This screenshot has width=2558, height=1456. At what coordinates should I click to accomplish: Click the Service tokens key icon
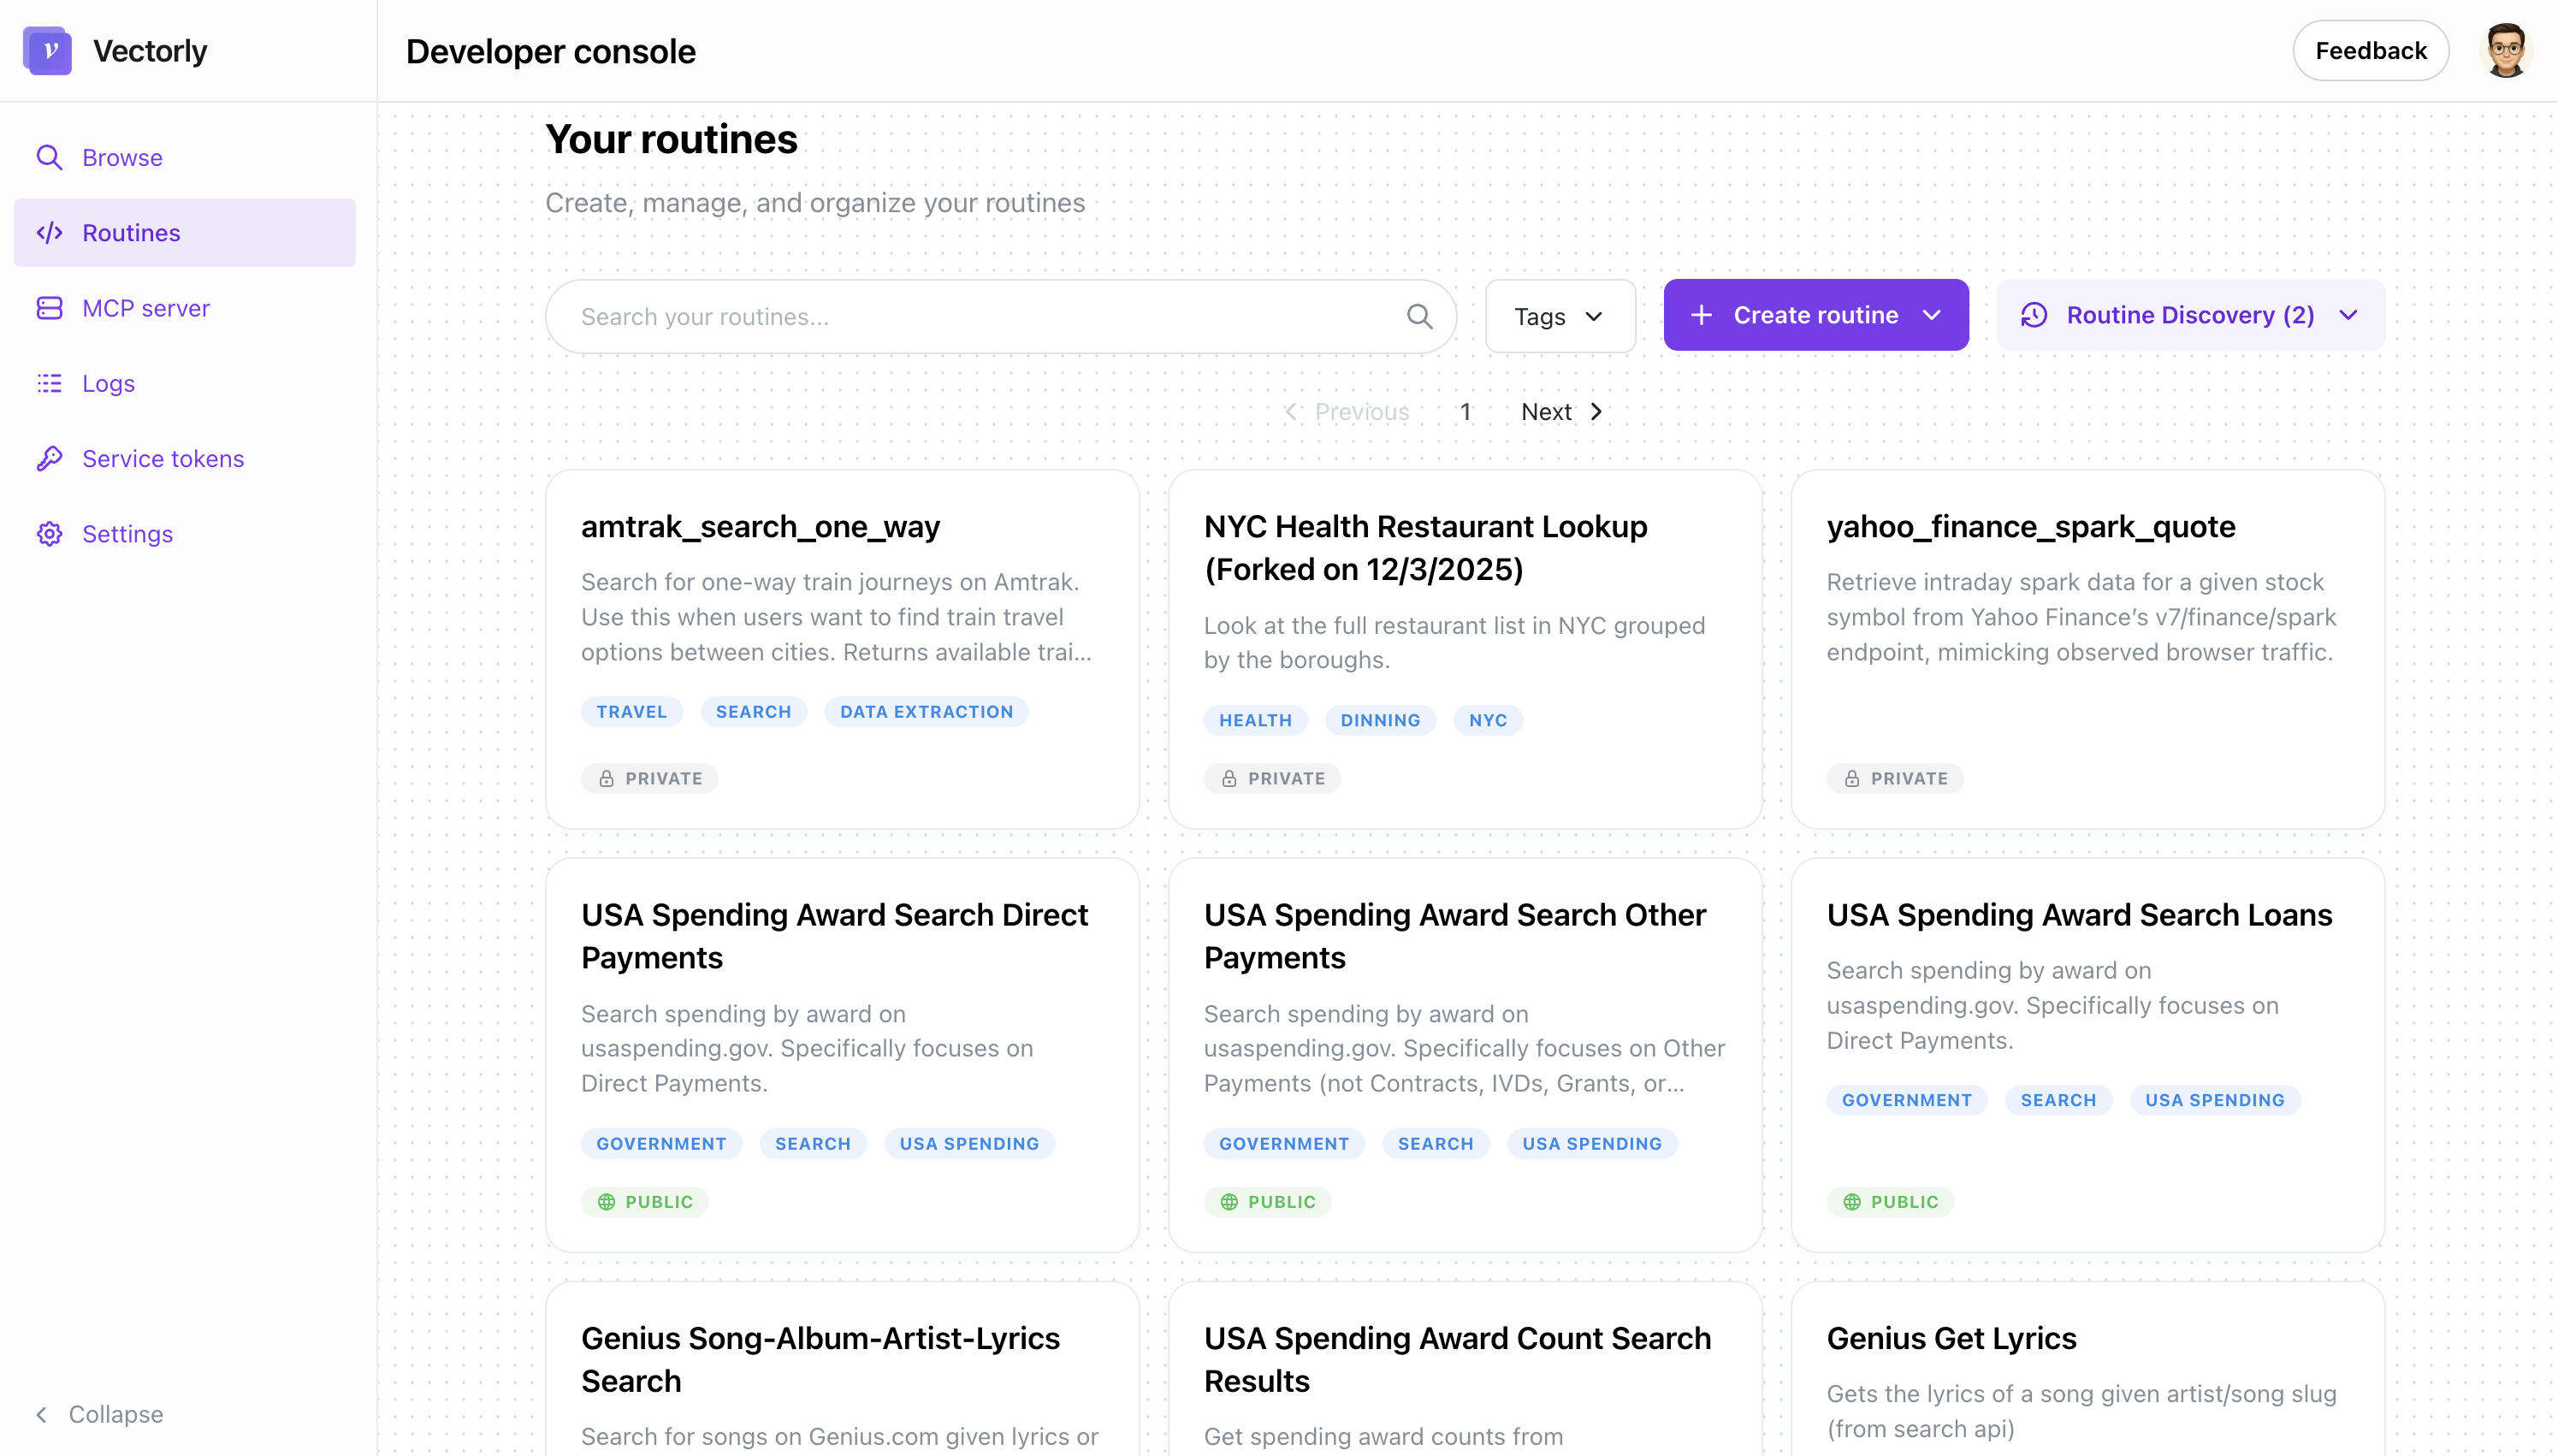click(49, 458)
